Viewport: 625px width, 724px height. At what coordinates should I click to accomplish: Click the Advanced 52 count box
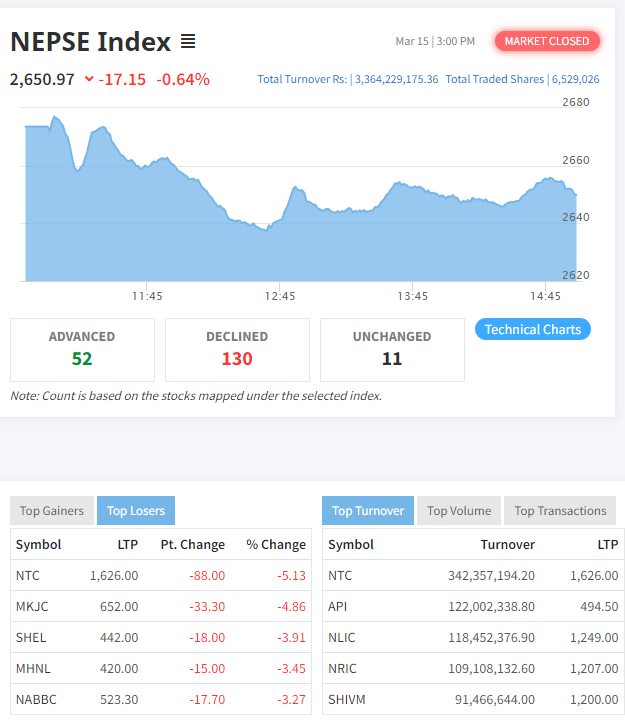[82, 349]
